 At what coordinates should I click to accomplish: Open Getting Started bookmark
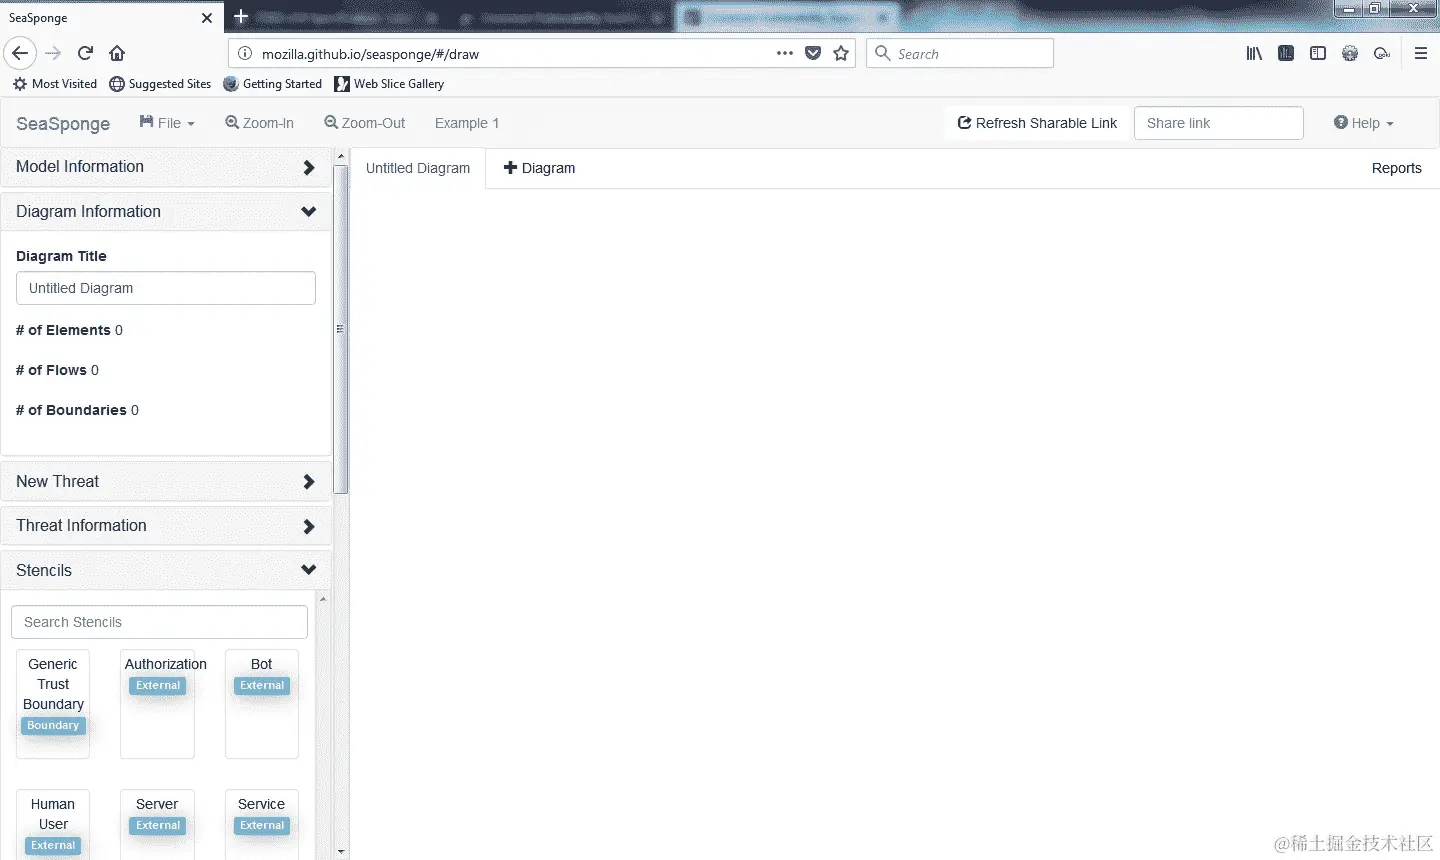tap(273, 84)
